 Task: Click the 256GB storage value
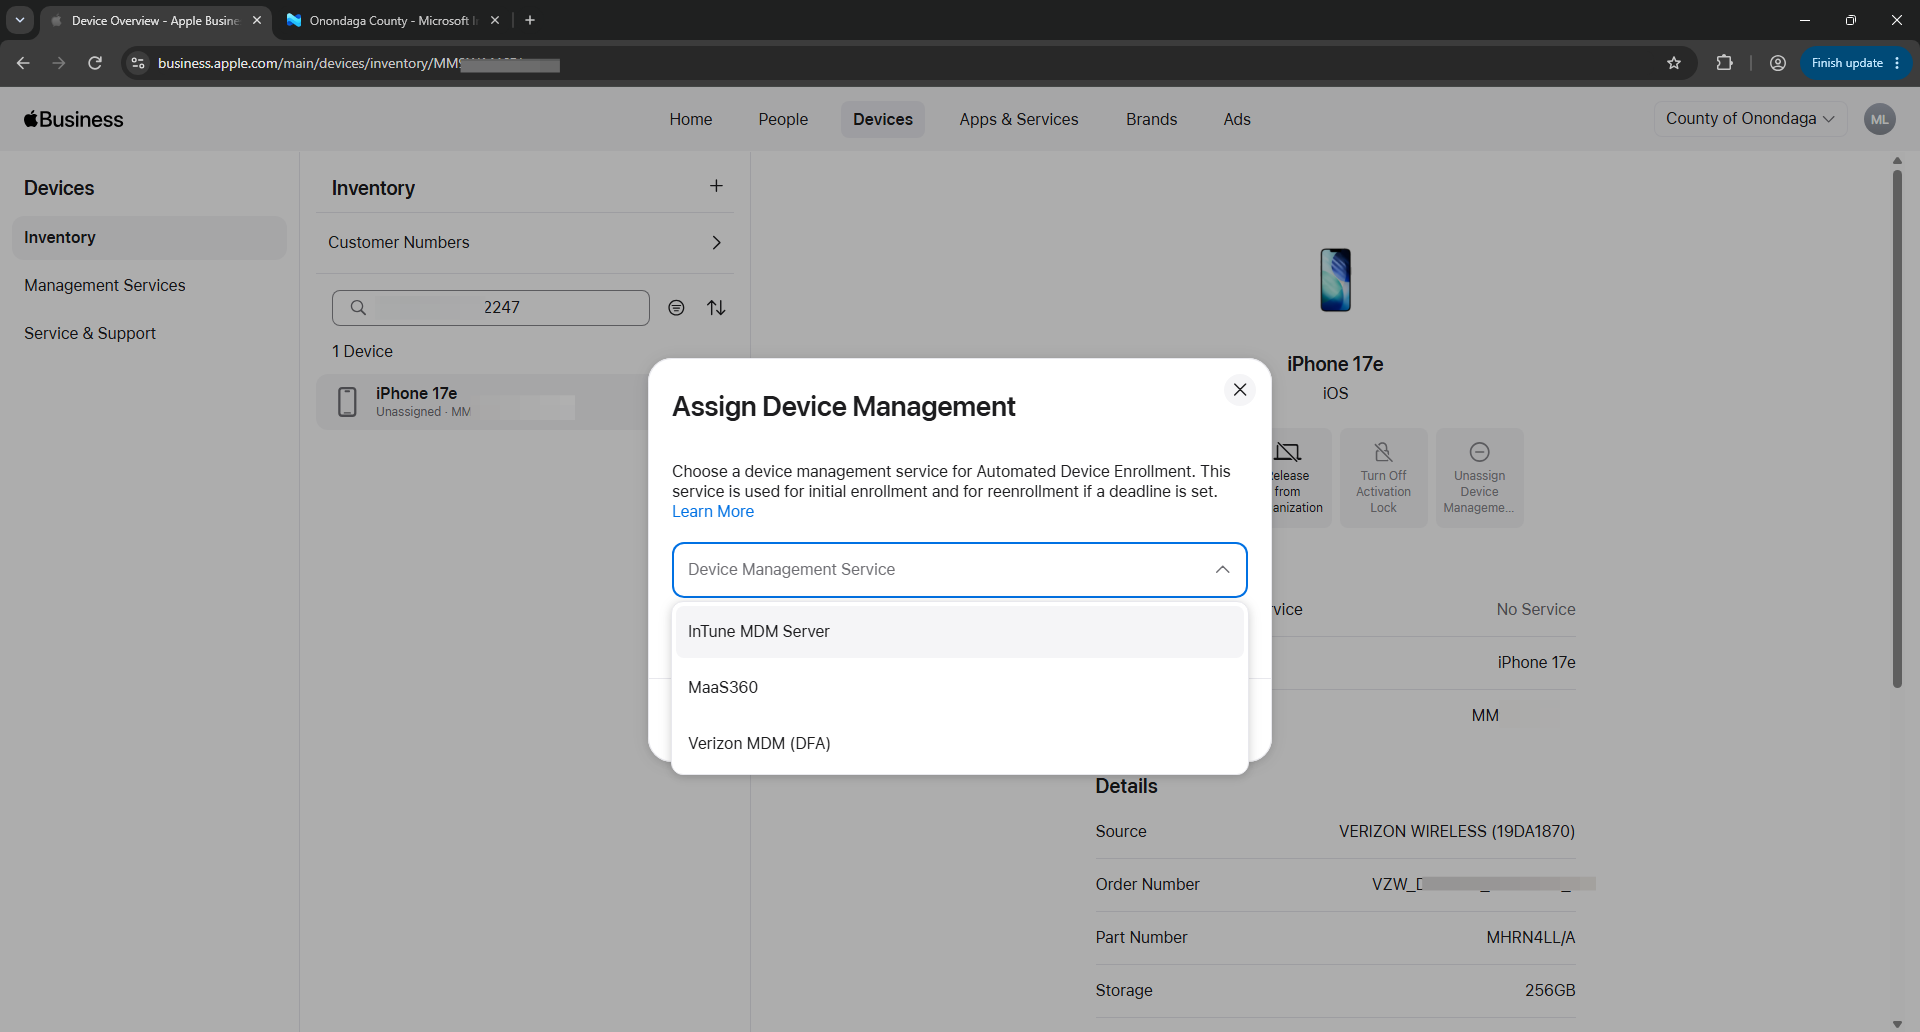tap(1550, 991)
